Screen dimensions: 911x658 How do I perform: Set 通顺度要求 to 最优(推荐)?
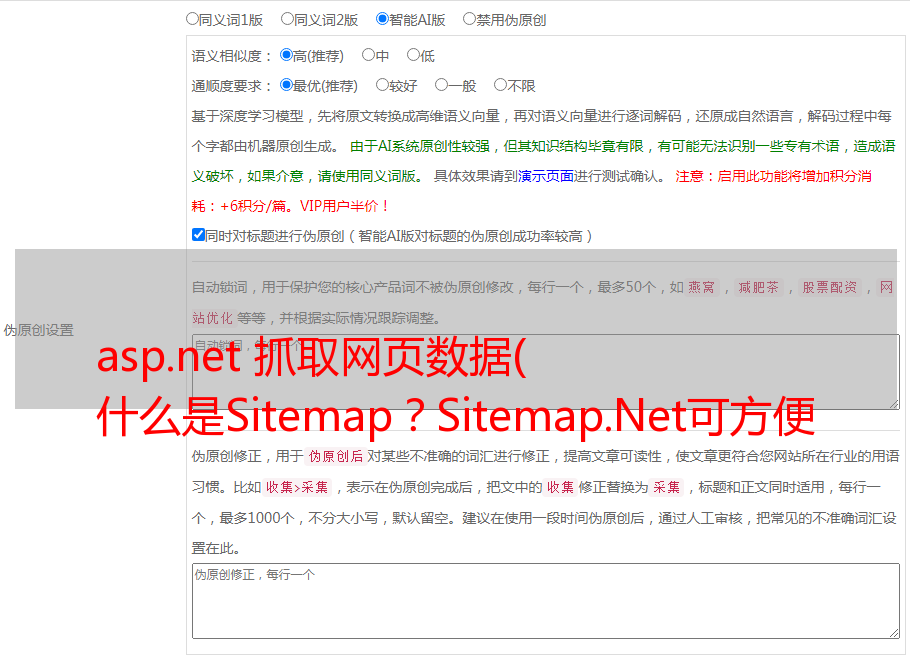click(x=286, y=85)
